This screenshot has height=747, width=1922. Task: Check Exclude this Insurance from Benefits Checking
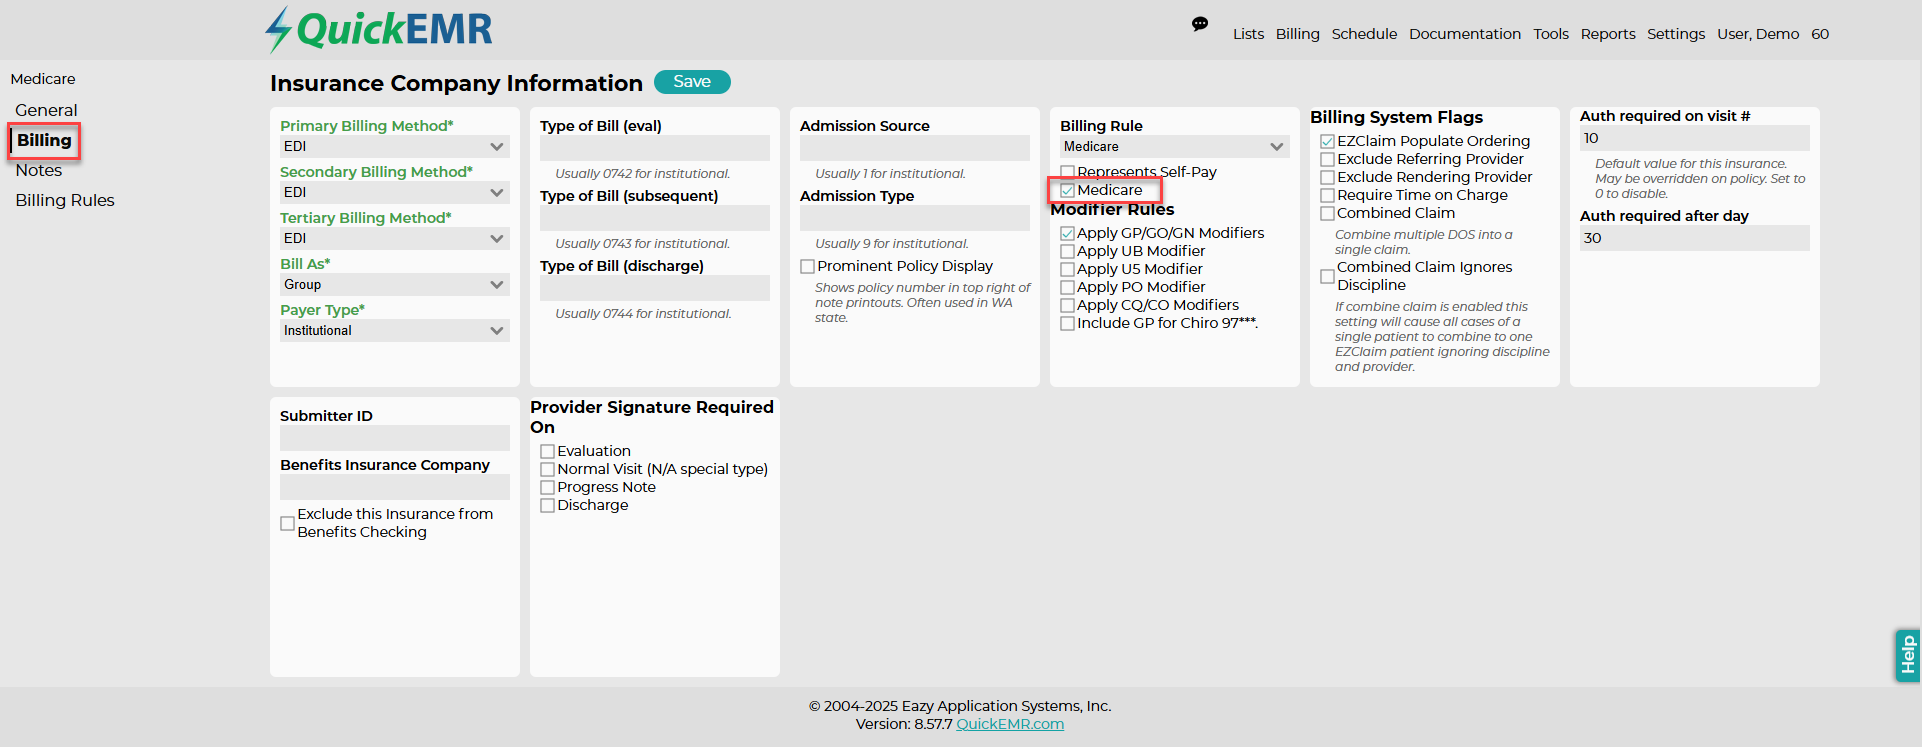click(287, 523)
